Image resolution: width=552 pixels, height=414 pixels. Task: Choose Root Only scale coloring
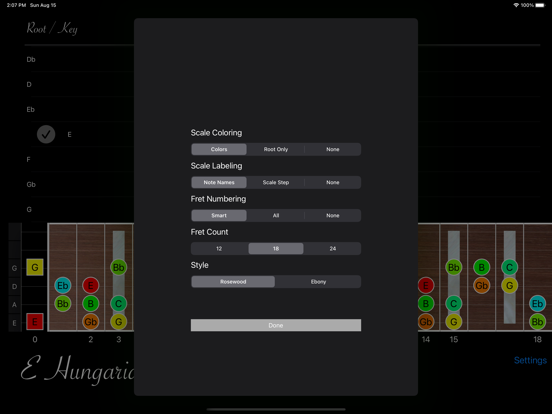pos(276,149)
